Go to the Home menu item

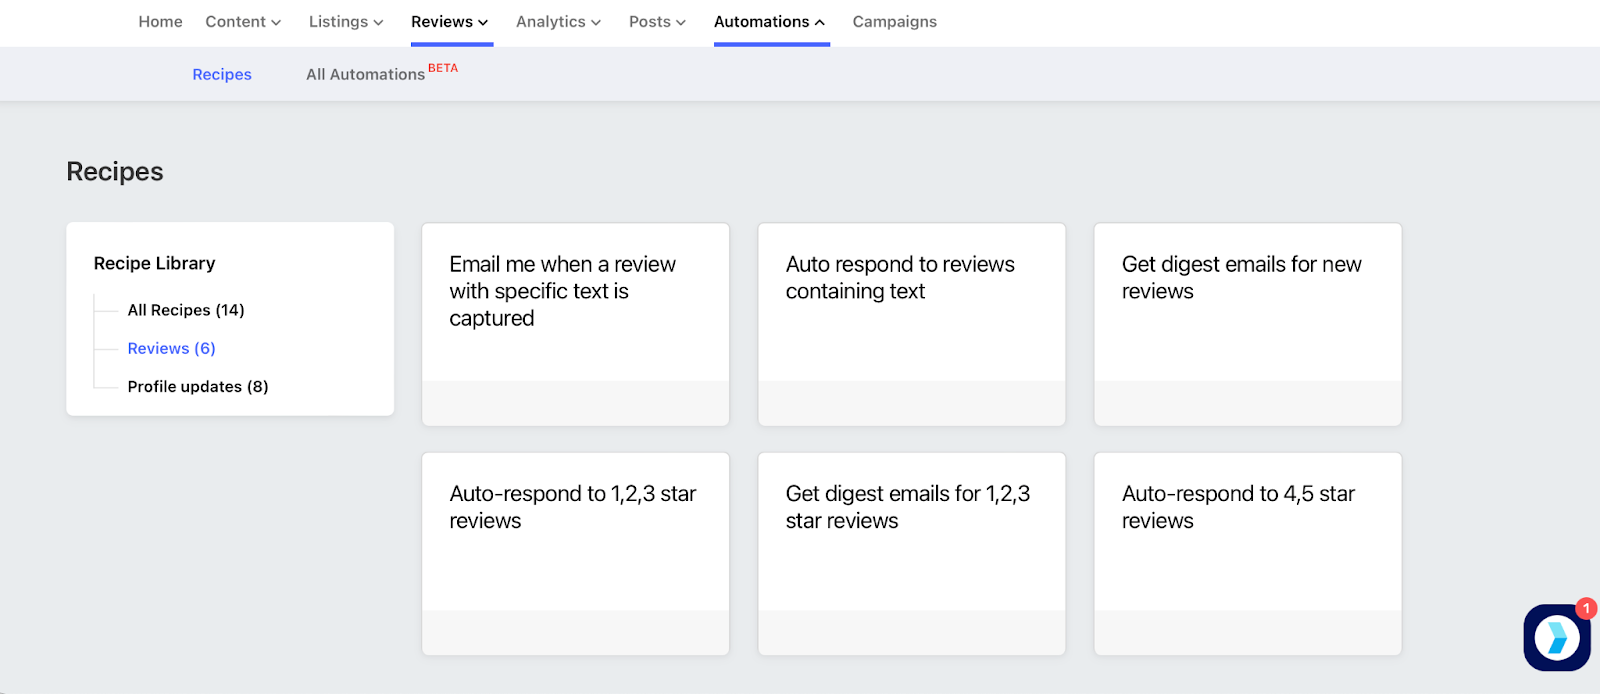pos(160,22)
